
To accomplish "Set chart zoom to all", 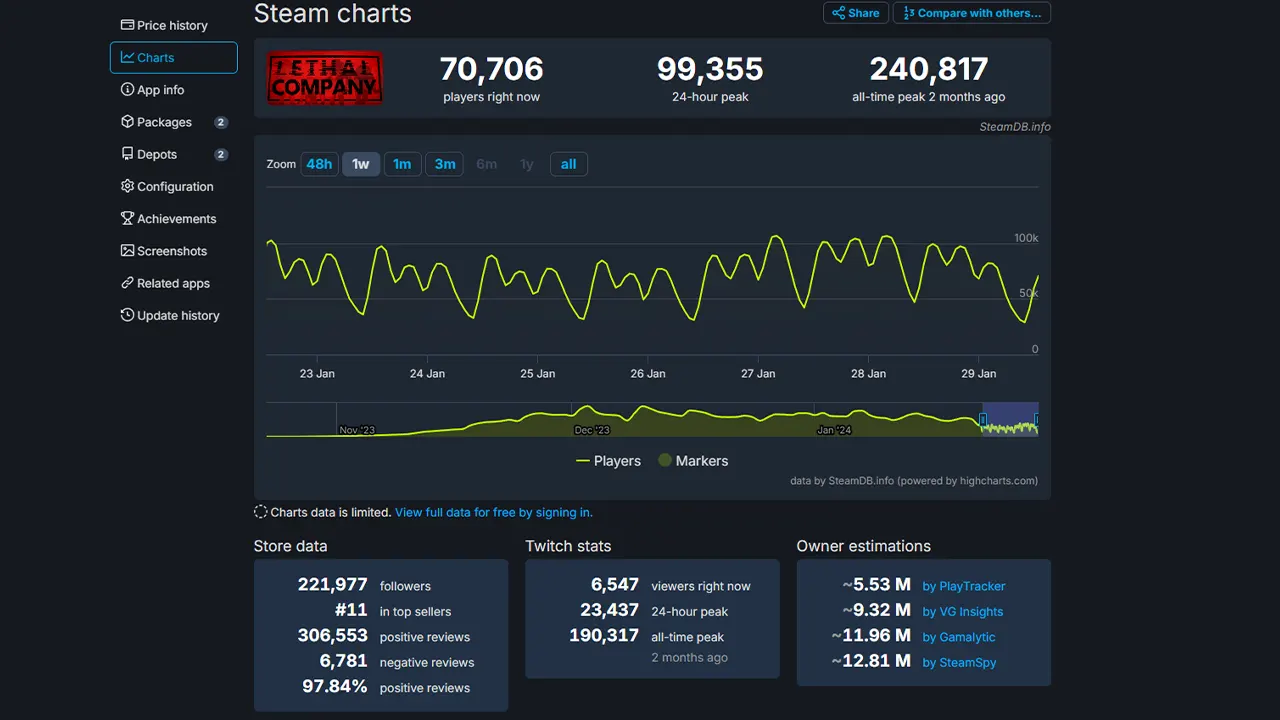I will (x=568, y=164).
